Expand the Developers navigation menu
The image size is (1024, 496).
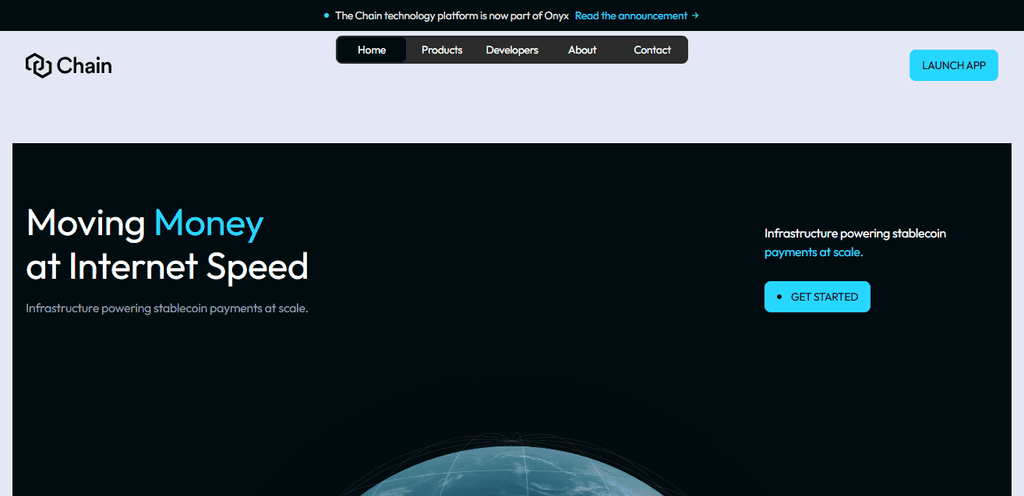[x=512, y=50]
